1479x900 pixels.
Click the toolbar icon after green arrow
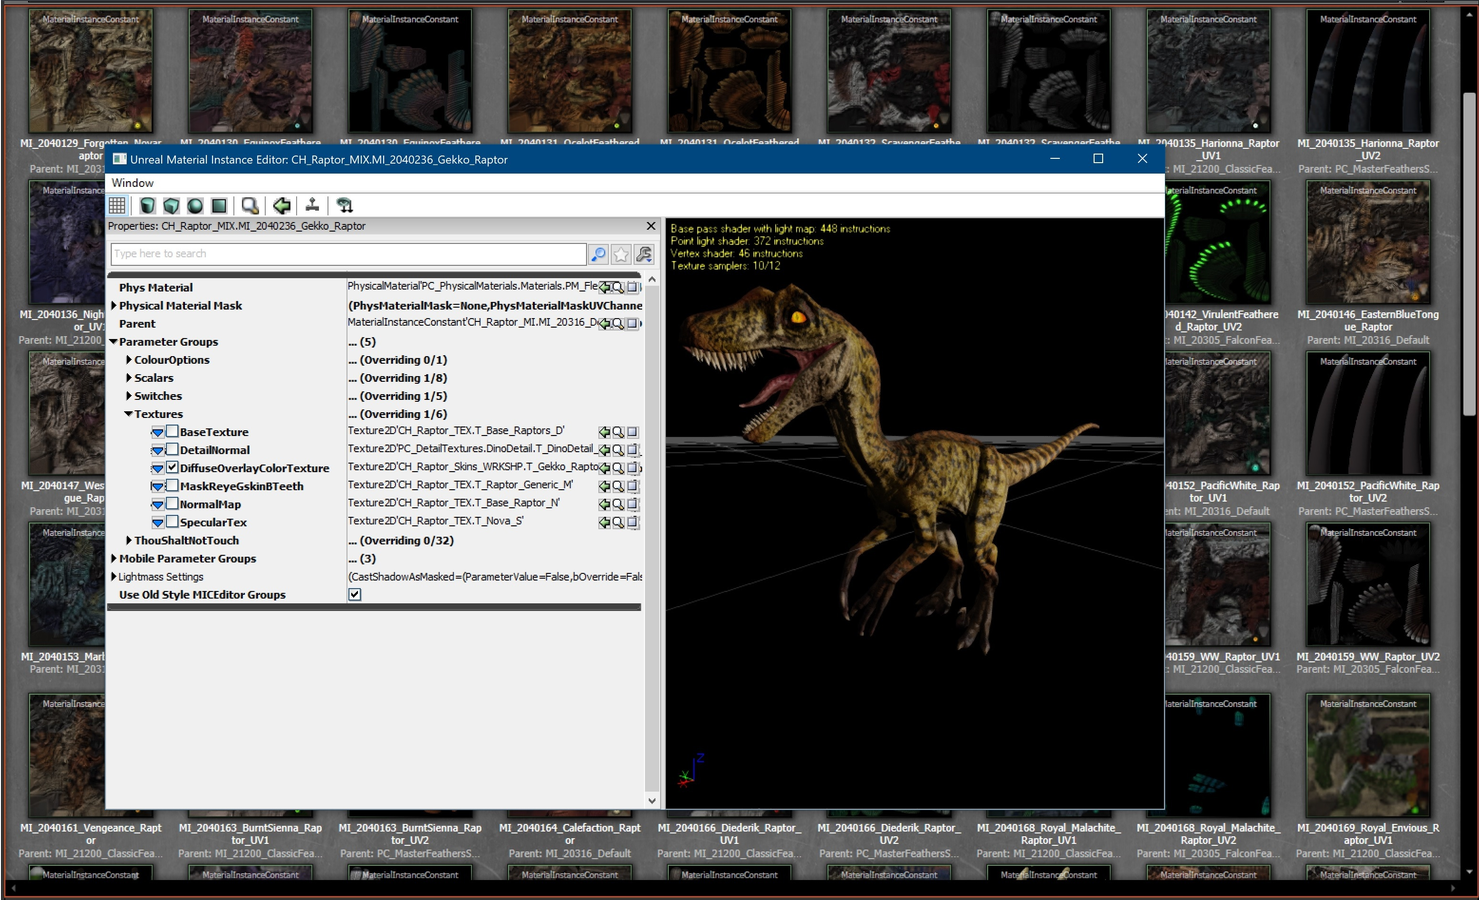[x=312, y=205]
